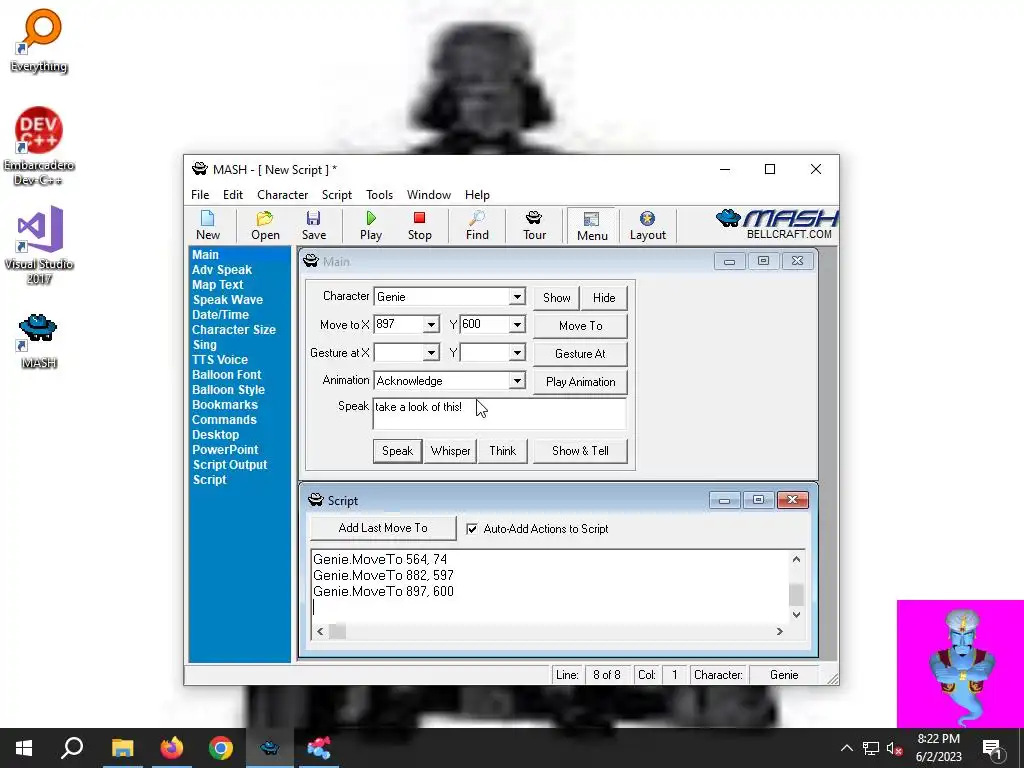Image resolution: width=1024 pixels, height=768 pixels.
Task: Expand the Animation dropdown showing Acknowledge
Action: coord(517,381)
